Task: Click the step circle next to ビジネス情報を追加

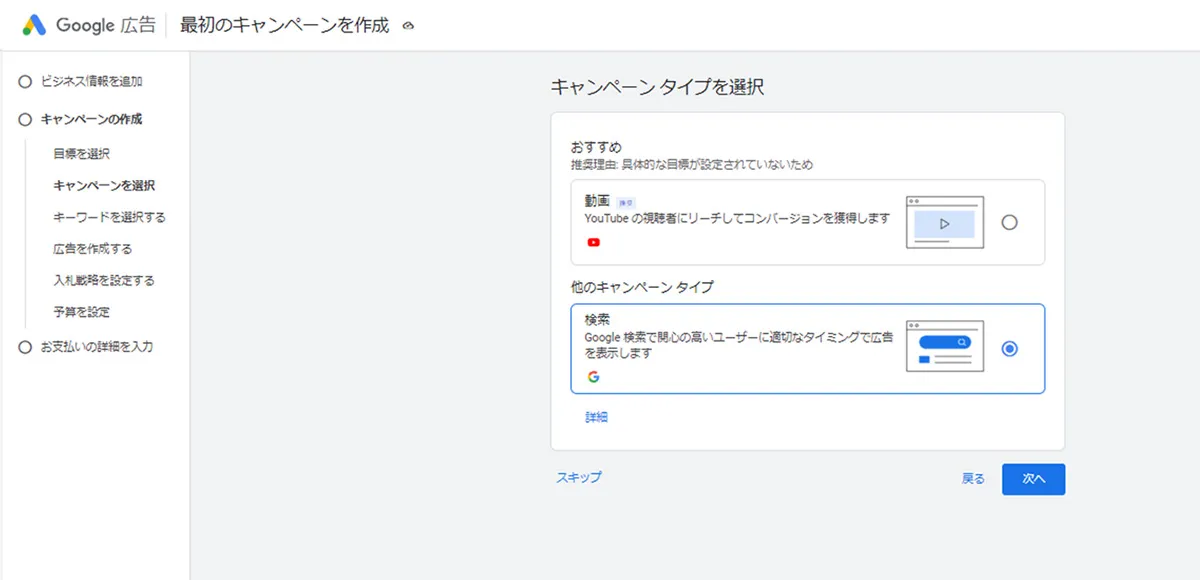Action: 25,81
